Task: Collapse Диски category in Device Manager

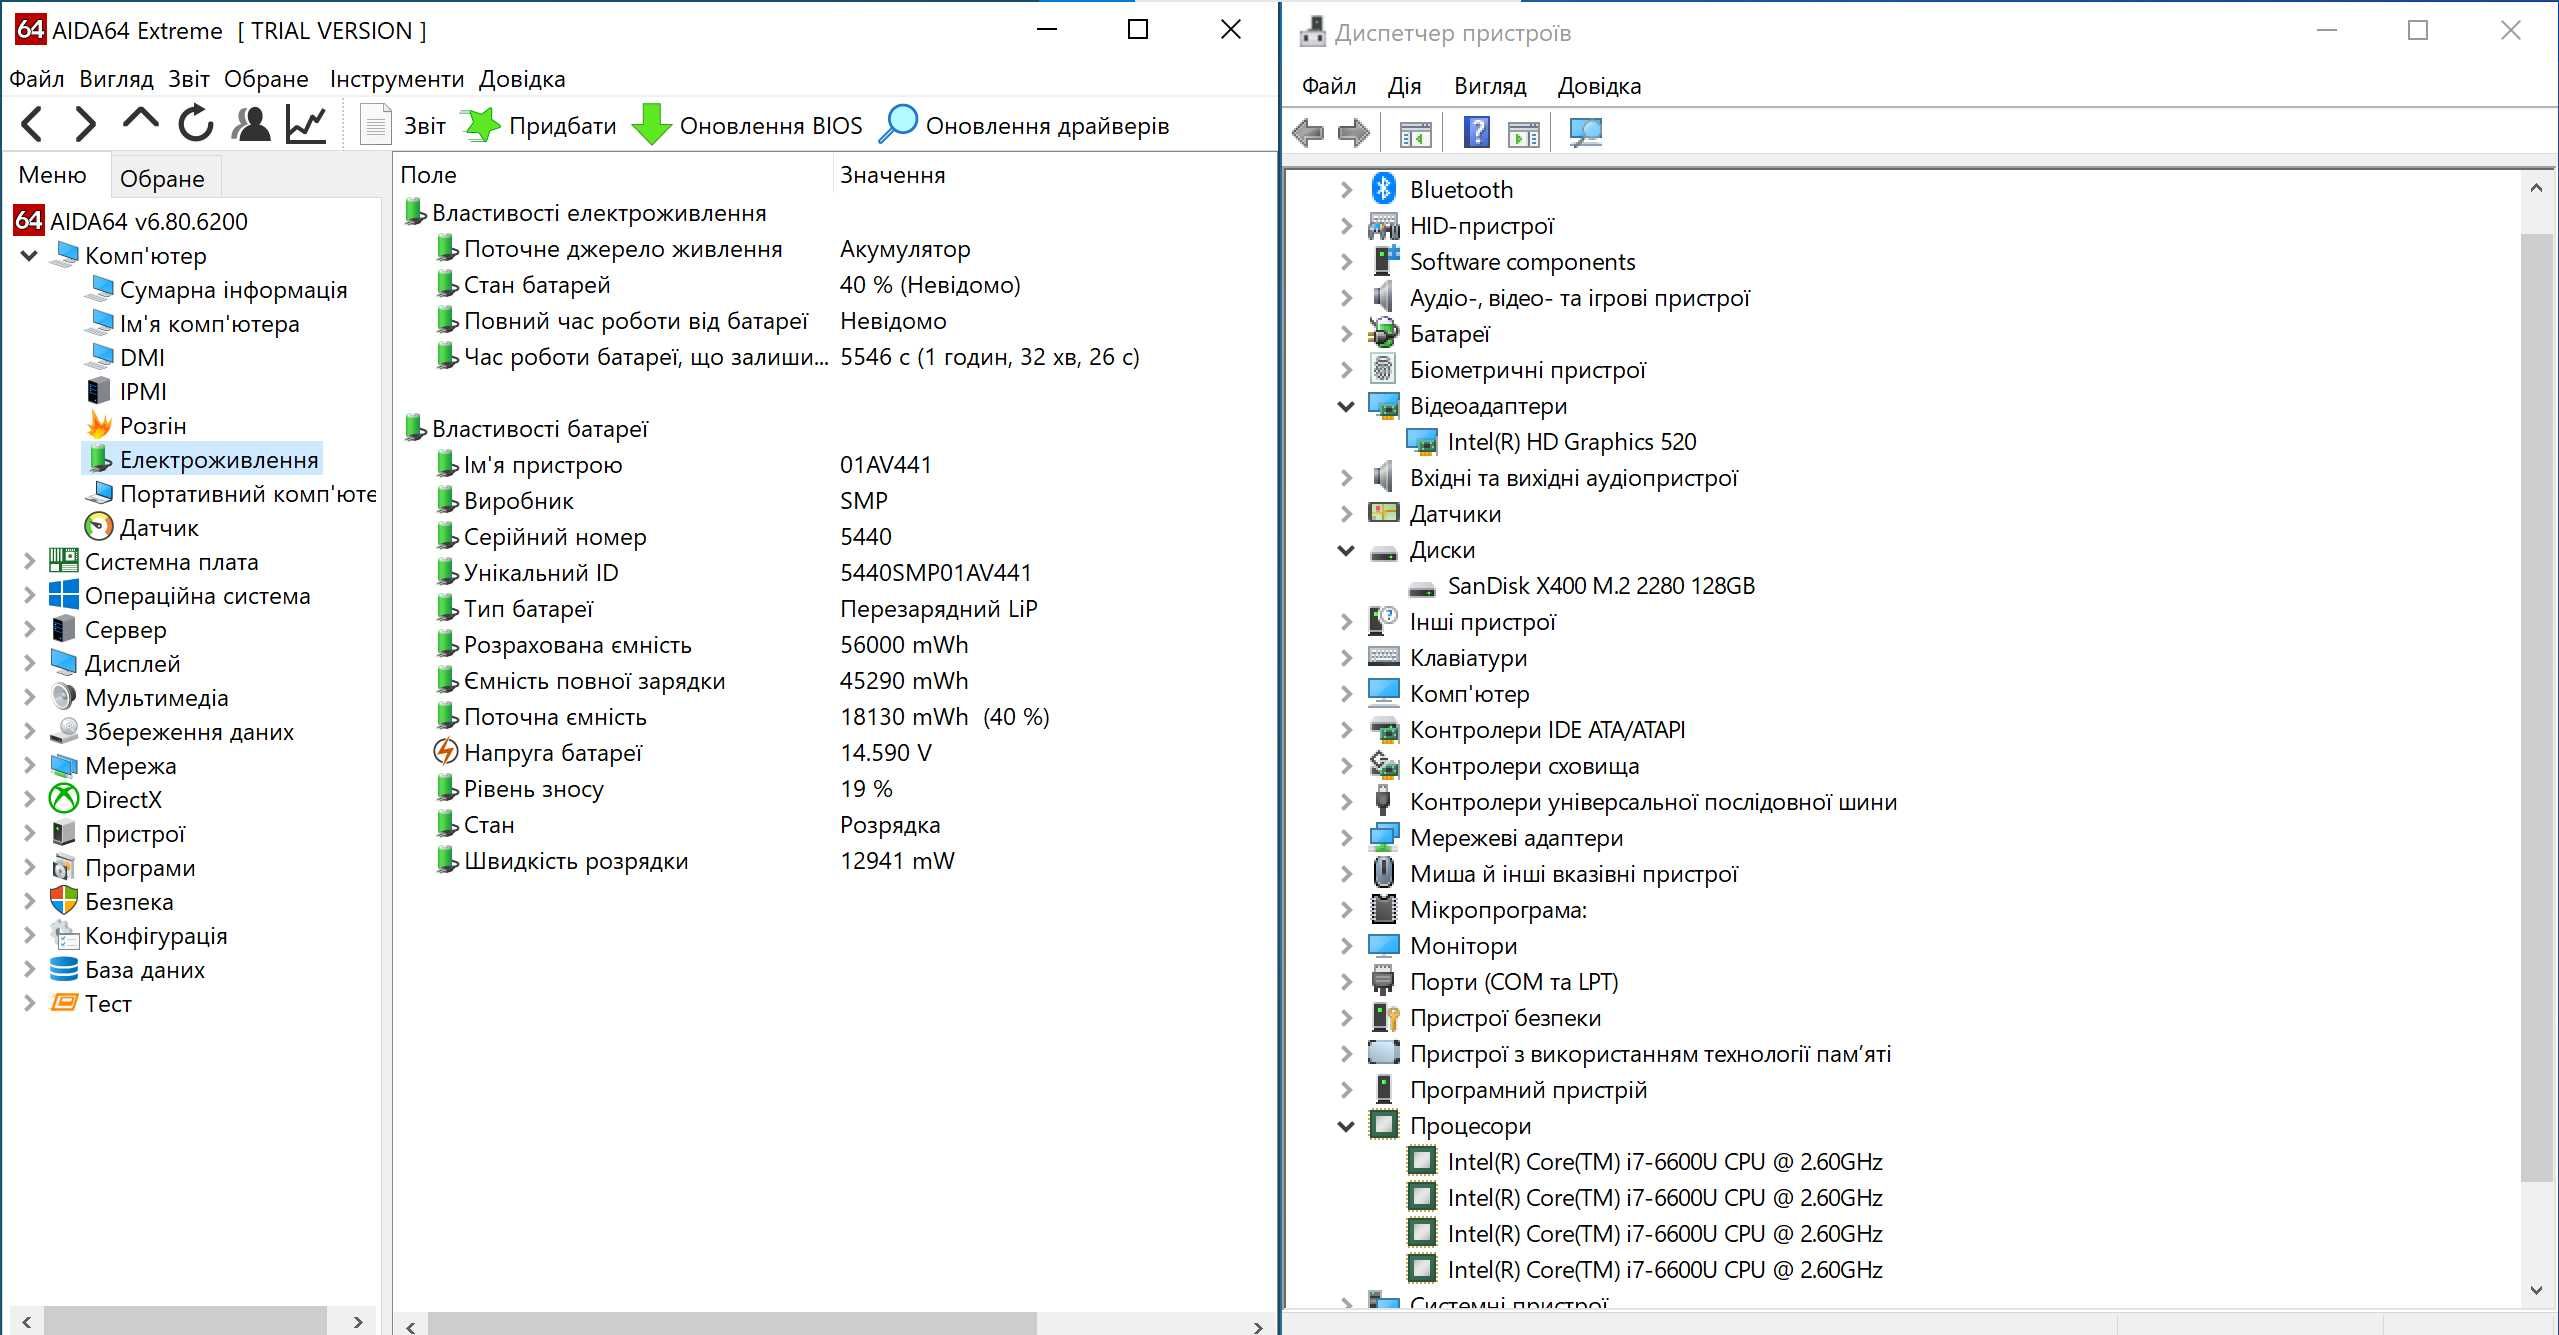Action: pos(1346,550)
